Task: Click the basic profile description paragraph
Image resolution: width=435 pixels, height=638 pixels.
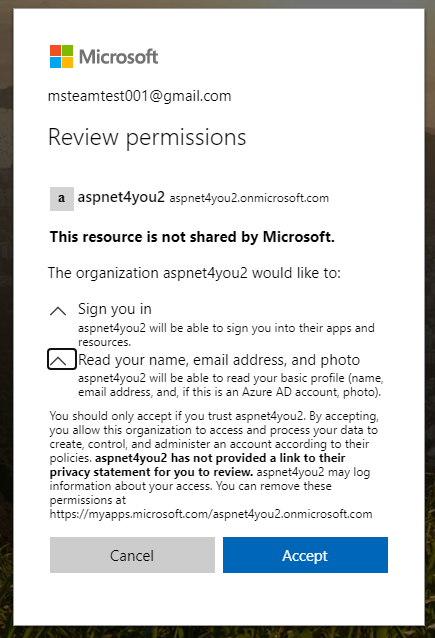Action: click(231, 385)
